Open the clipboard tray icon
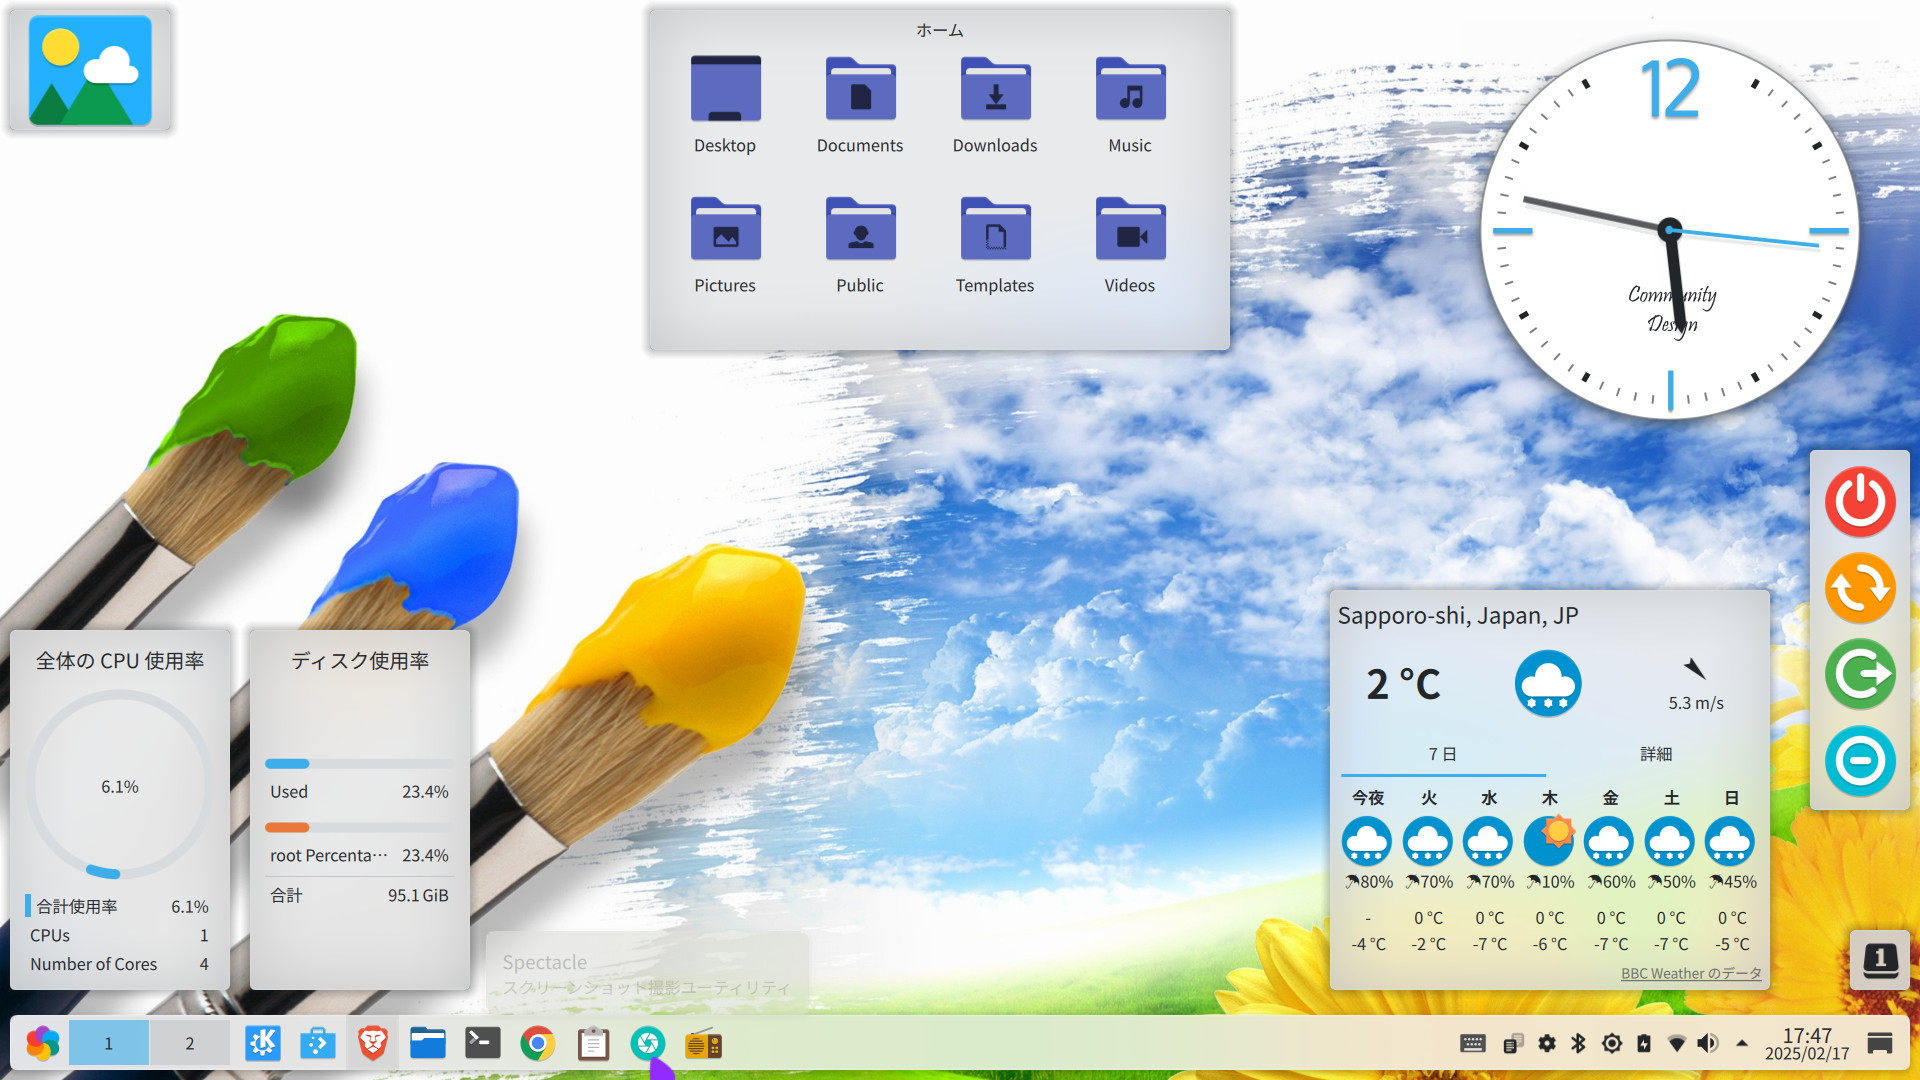 (1513, 1044)
